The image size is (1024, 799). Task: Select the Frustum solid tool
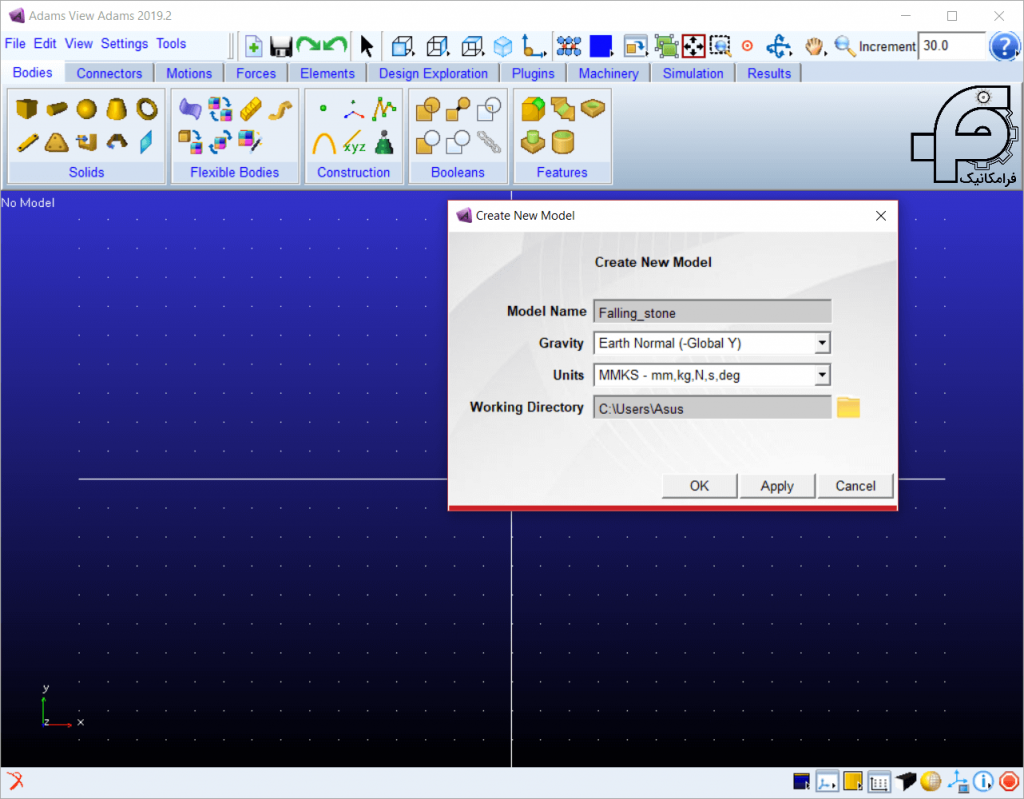[x=116, y=108]
